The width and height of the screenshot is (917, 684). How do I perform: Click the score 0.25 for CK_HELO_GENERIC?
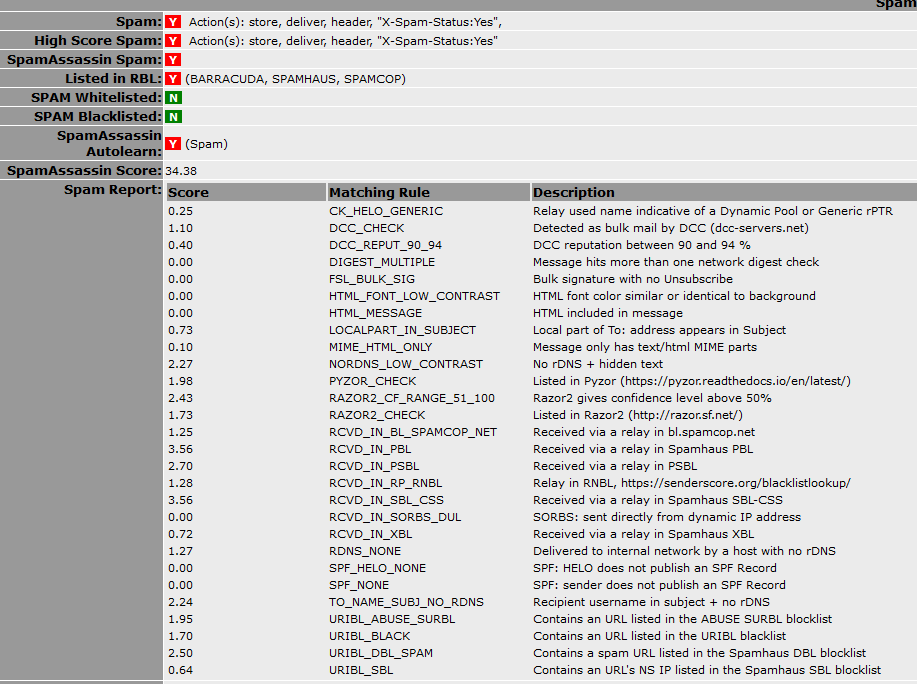(181, 211)
